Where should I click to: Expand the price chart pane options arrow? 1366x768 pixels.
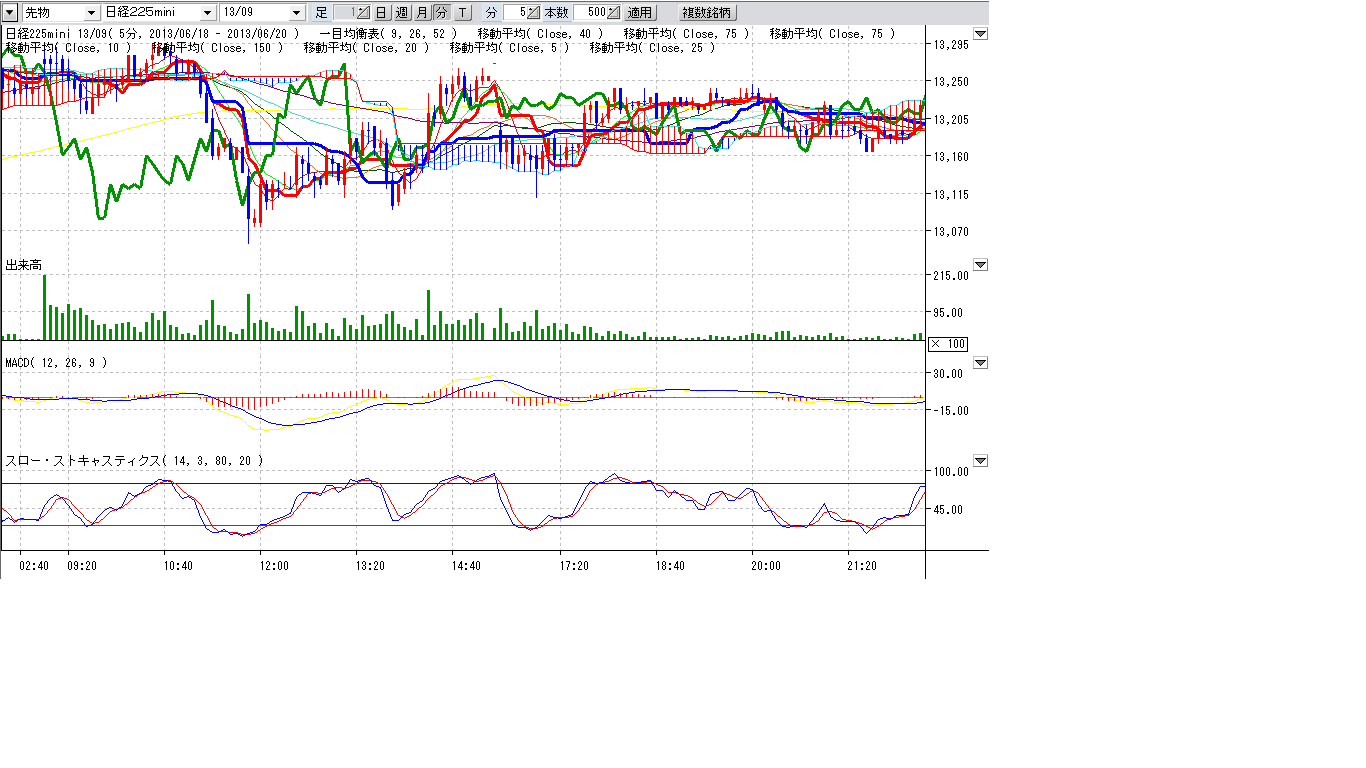coord(980,34)
